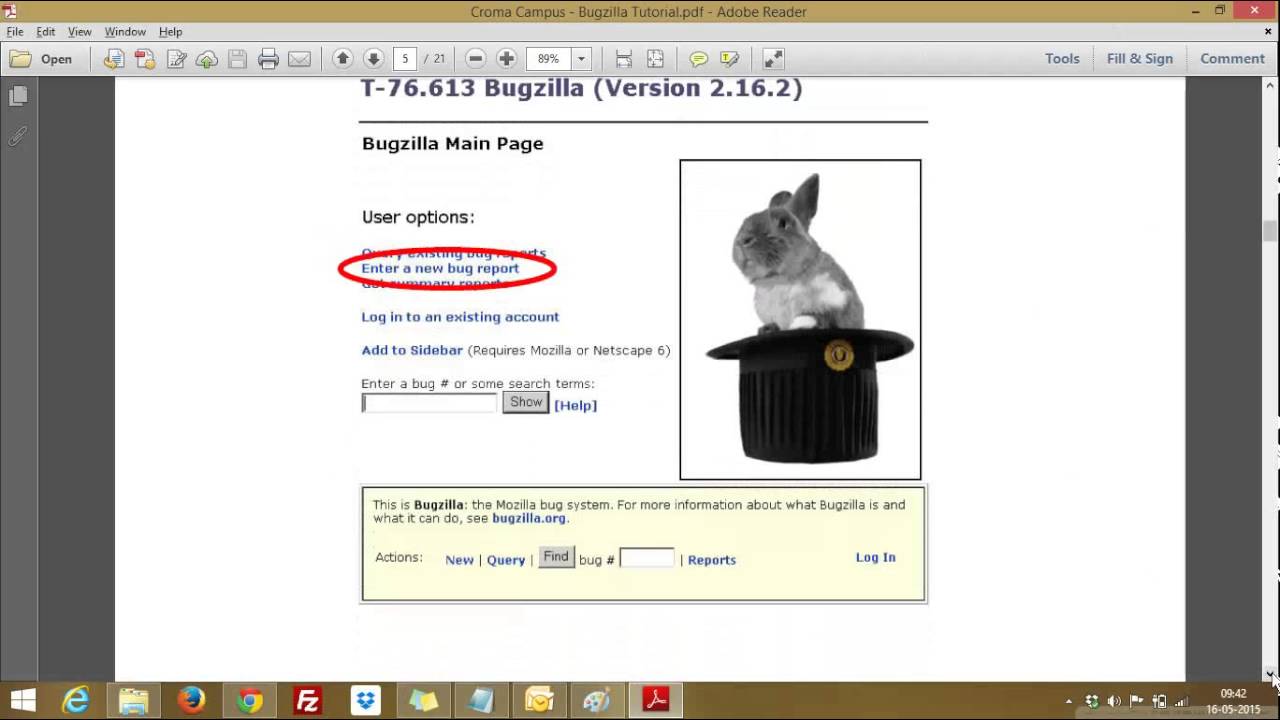Click the Log In link

click(x=876, y=558)
